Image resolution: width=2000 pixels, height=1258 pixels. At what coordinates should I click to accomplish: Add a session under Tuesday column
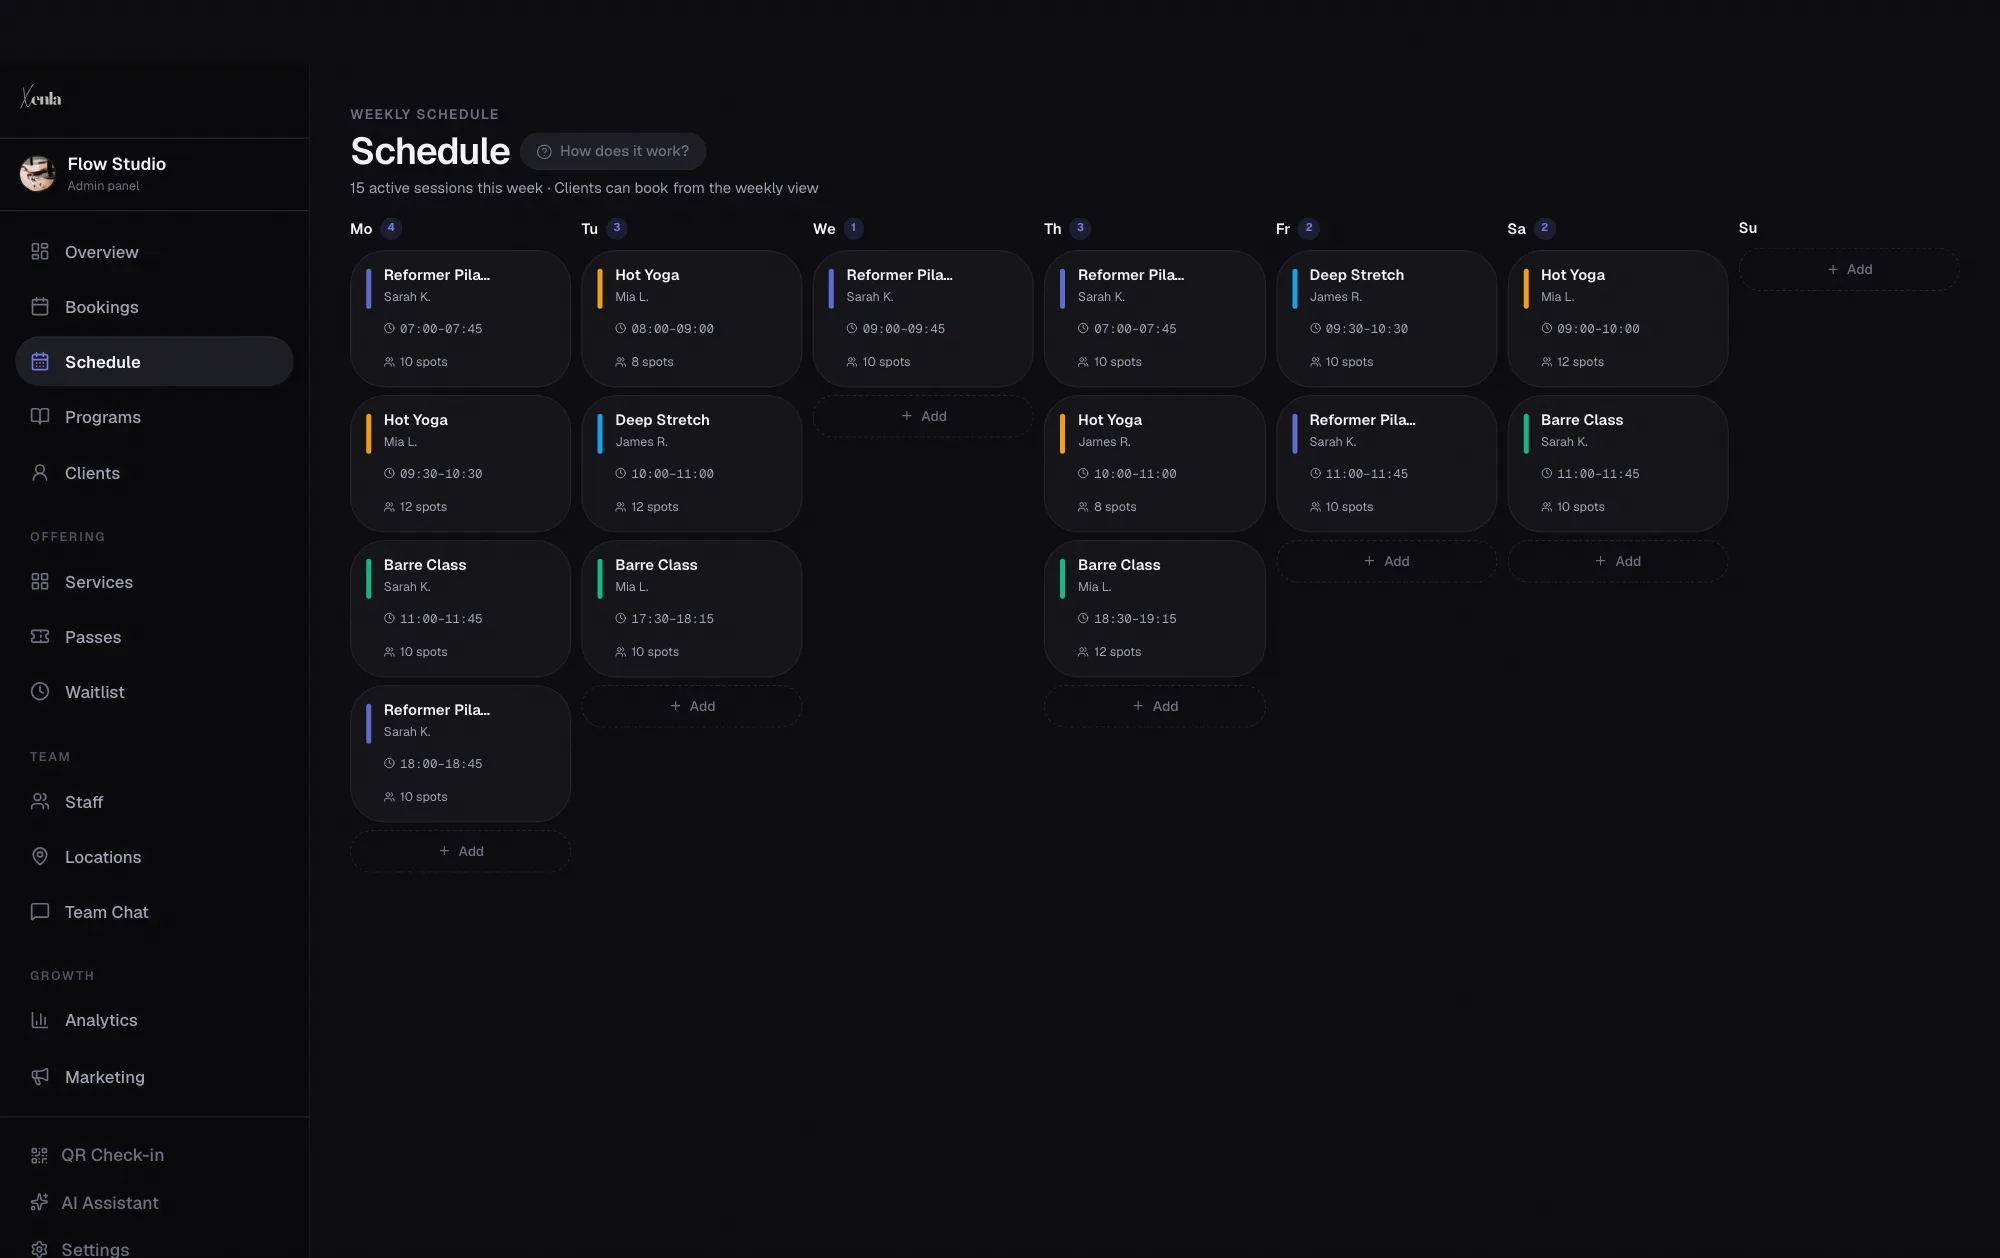pyautogui.click(x=692, y=706)
